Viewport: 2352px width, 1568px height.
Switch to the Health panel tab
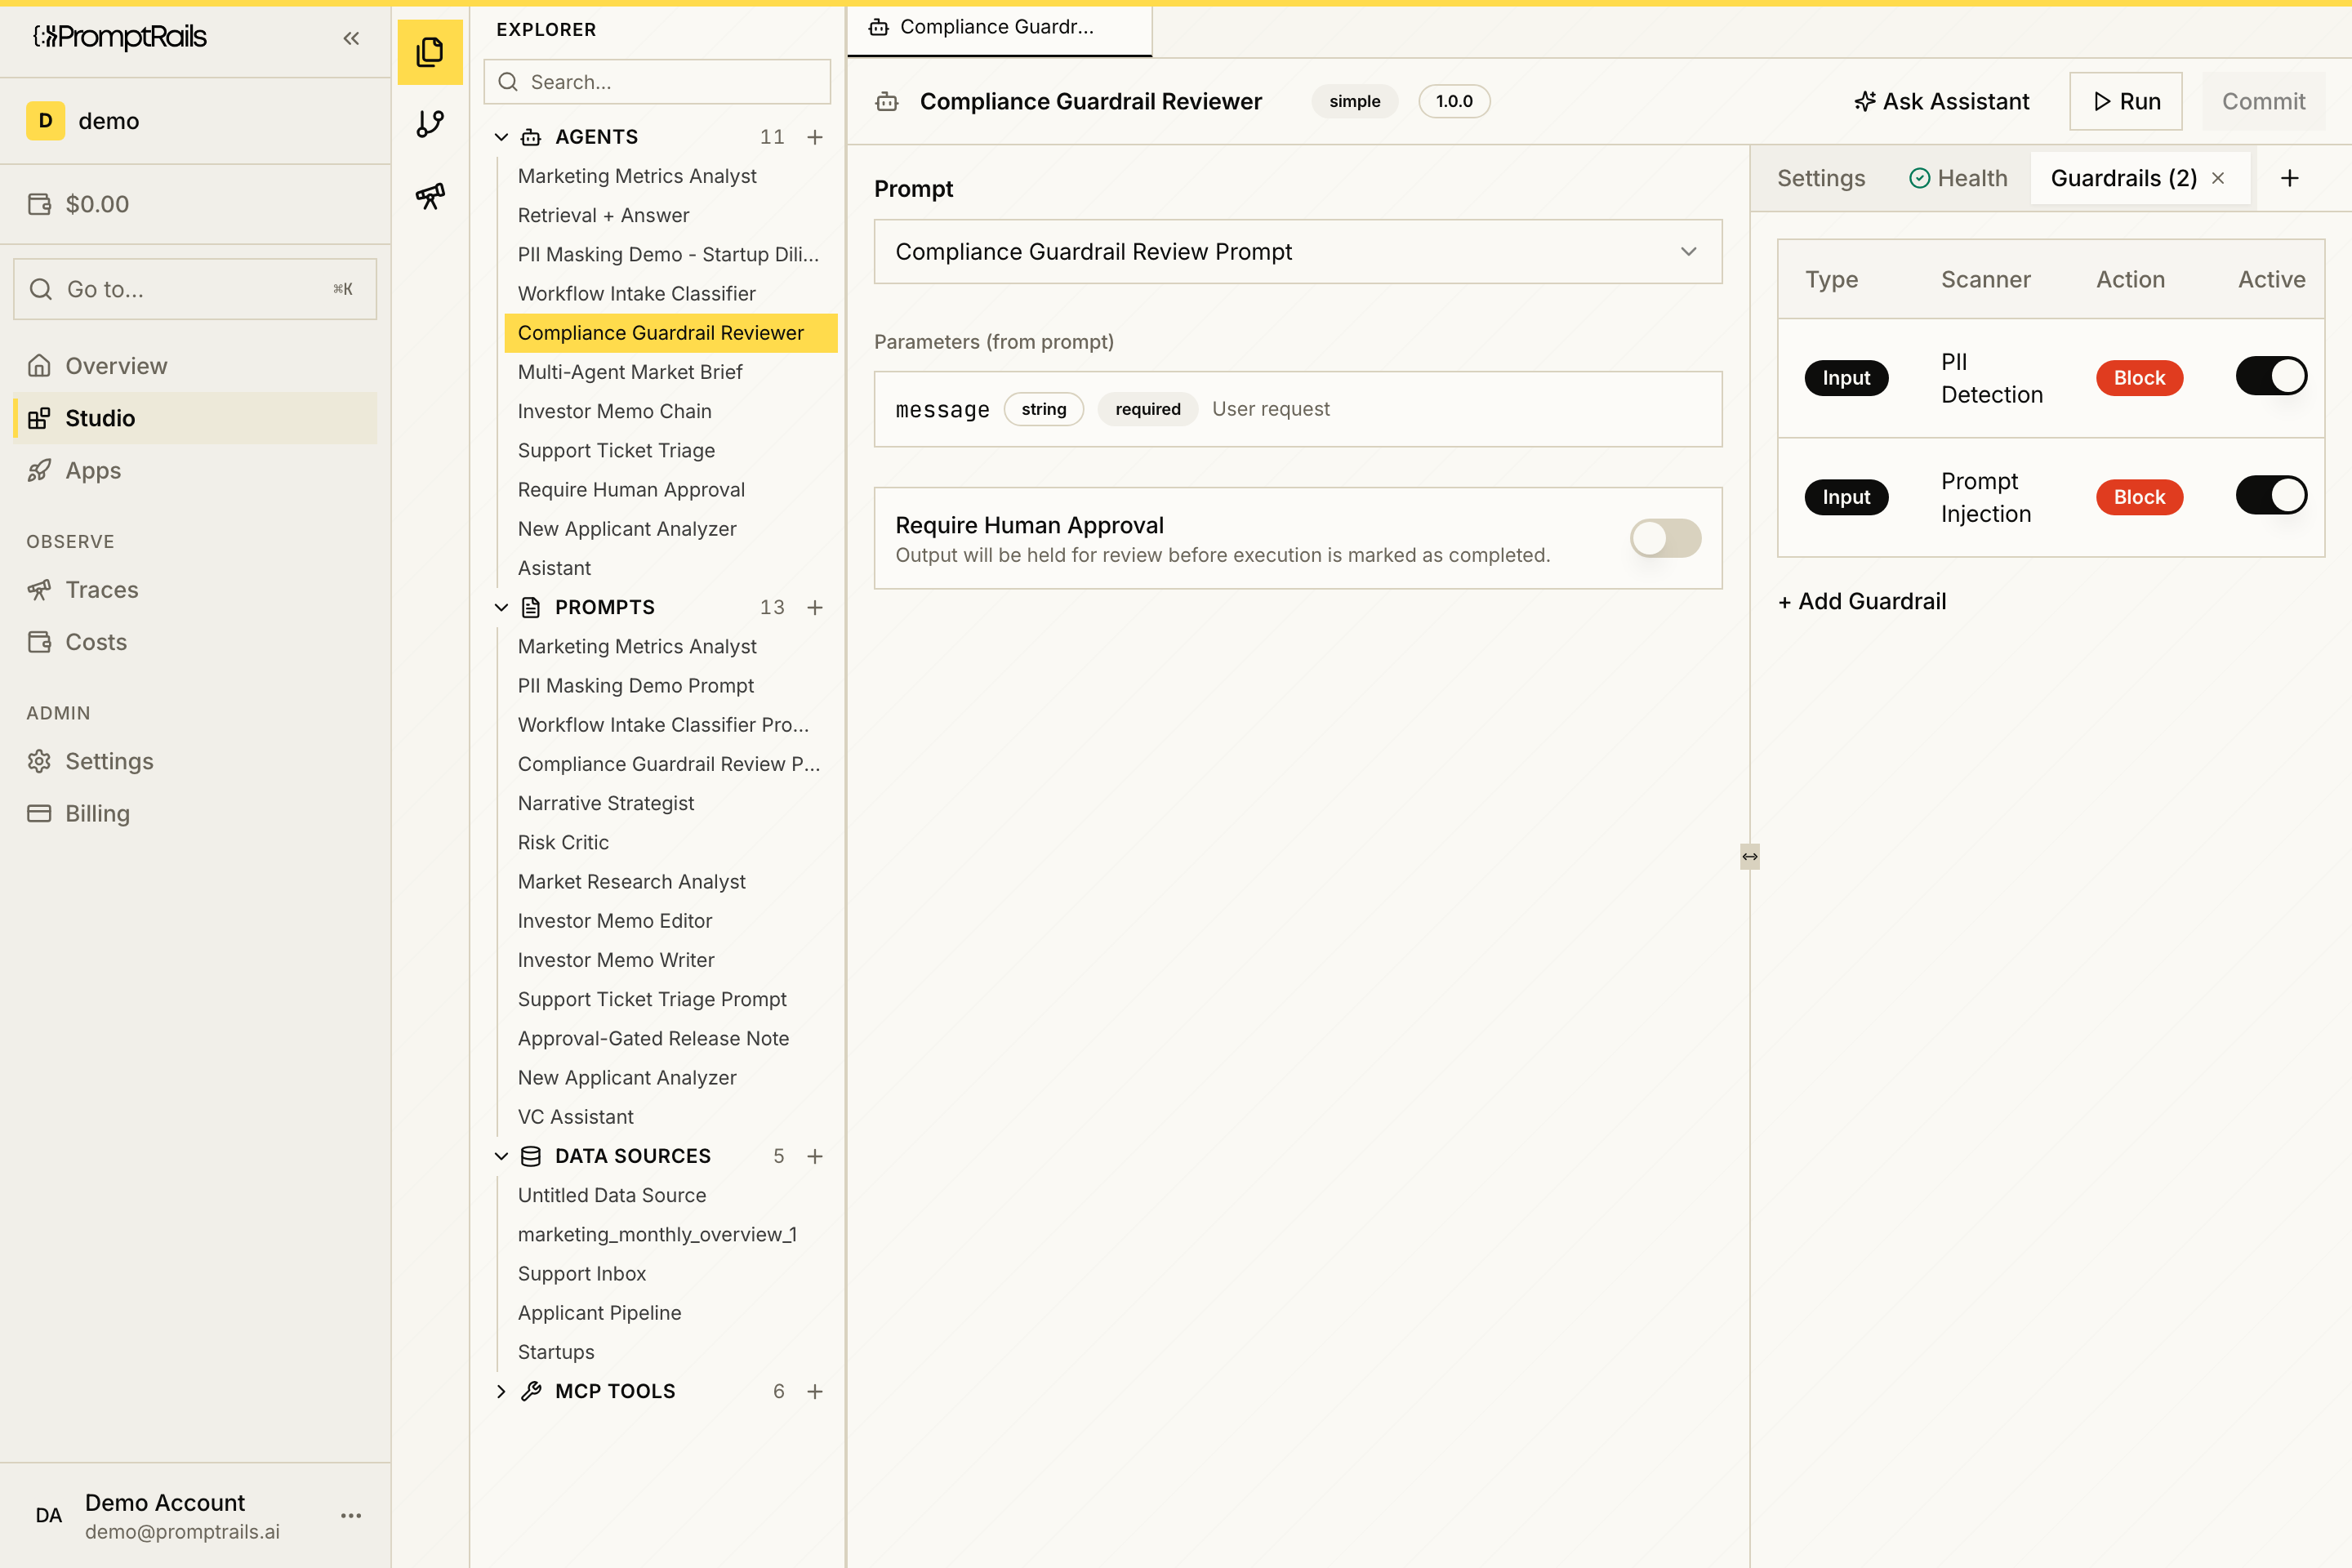[1958, 178]
